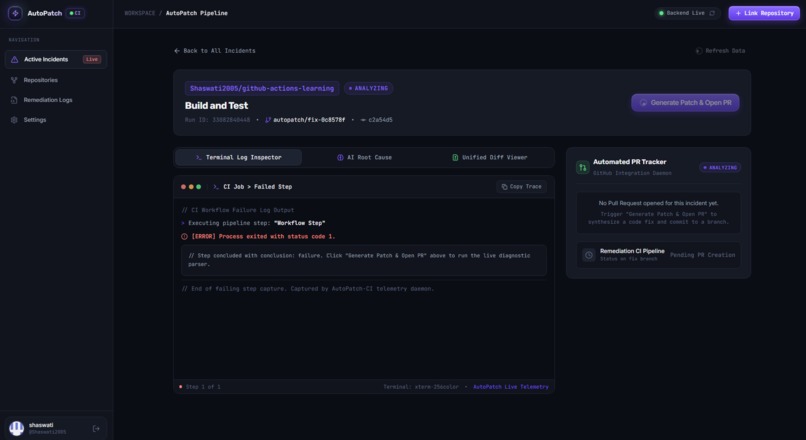Open Repositories in the sidebar
The width and height of the screenshot is (806, 440).
pyautogui.click(x=56, y=80)
